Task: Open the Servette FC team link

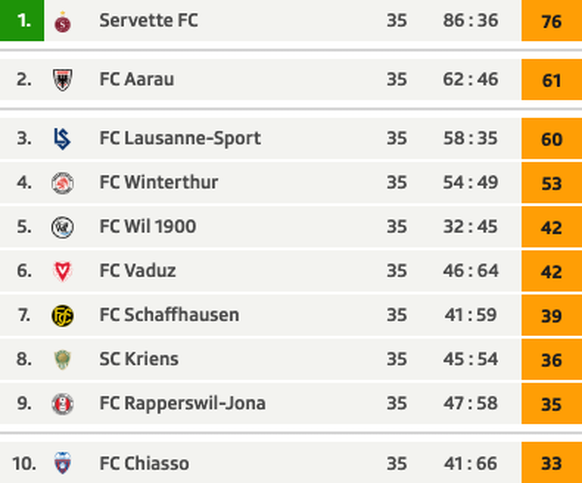Action: coord(148,20)
